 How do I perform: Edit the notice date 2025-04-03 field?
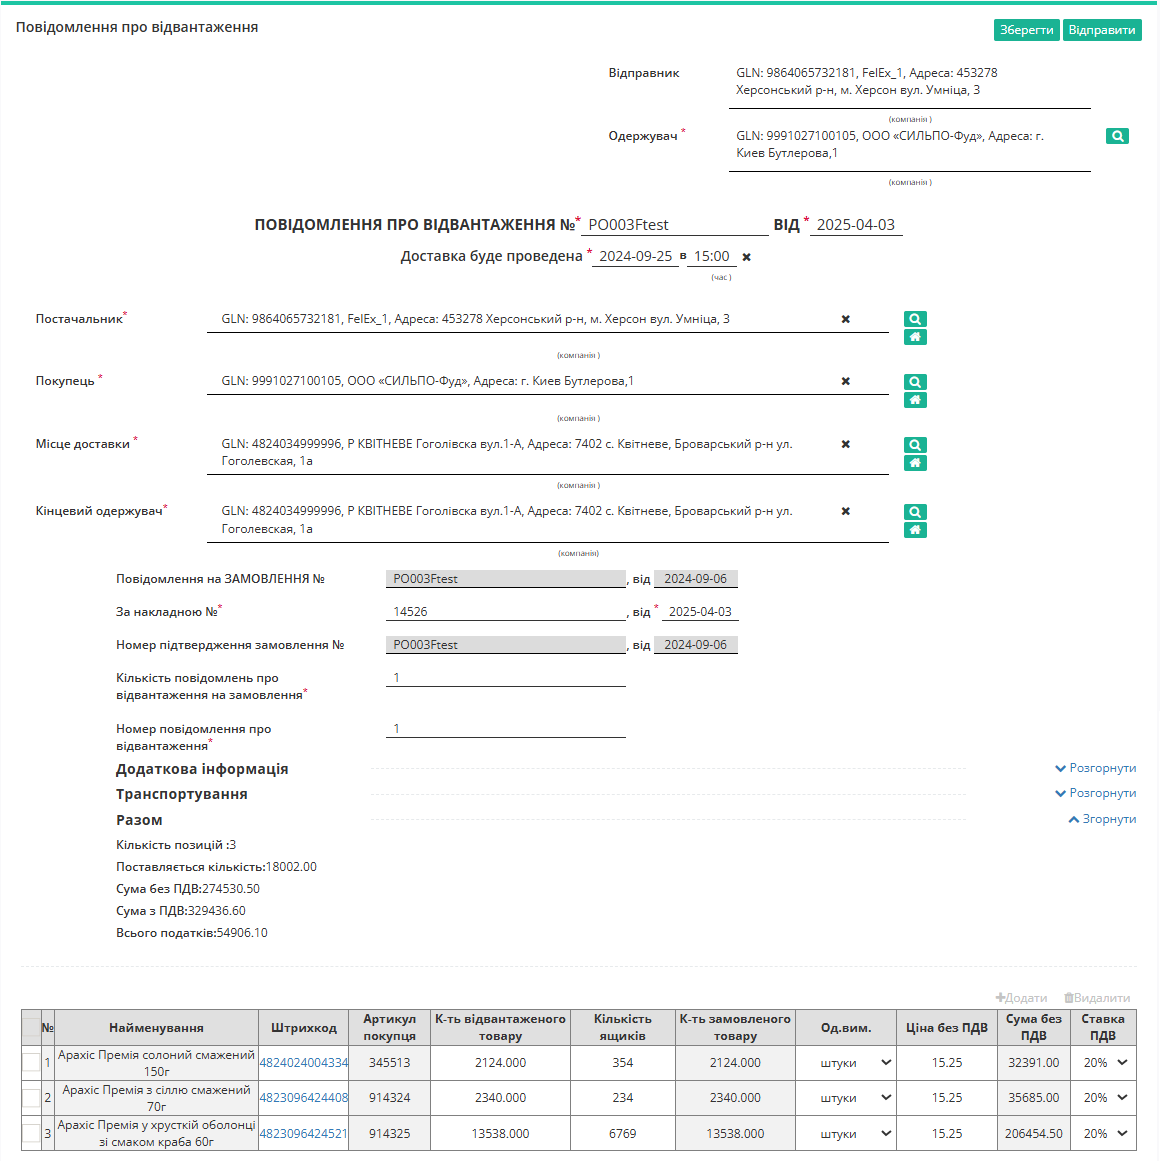pyautogui.click(x=855, y=224)
